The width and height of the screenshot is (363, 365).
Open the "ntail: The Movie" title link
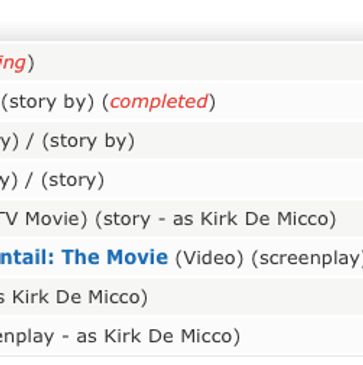click(x=84, y=257)
